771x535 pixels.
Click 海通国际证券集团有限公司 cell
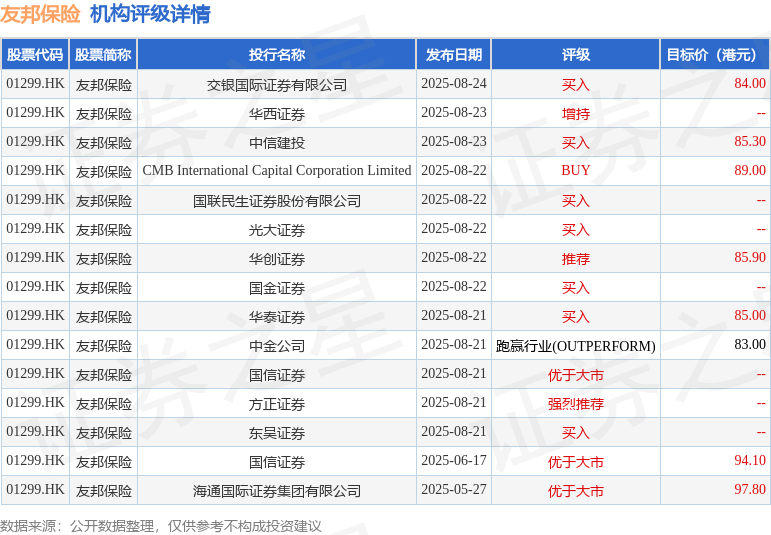click(x=277, y=491)
